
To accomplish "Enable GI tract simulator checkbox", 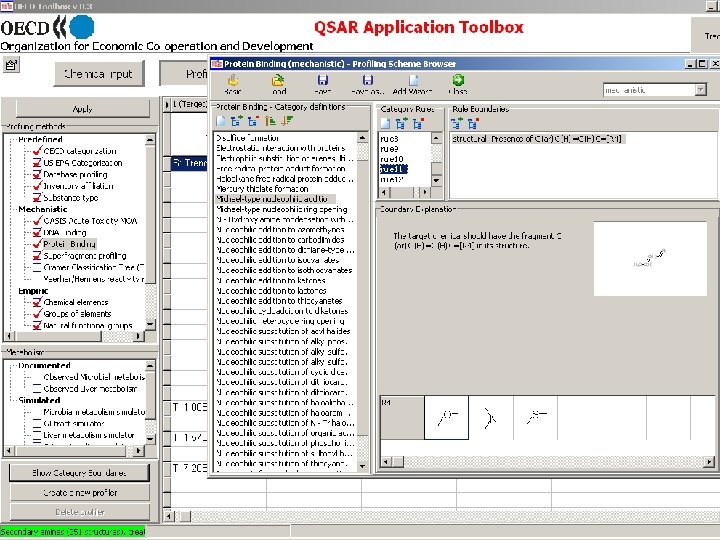I will pos(37,423).
